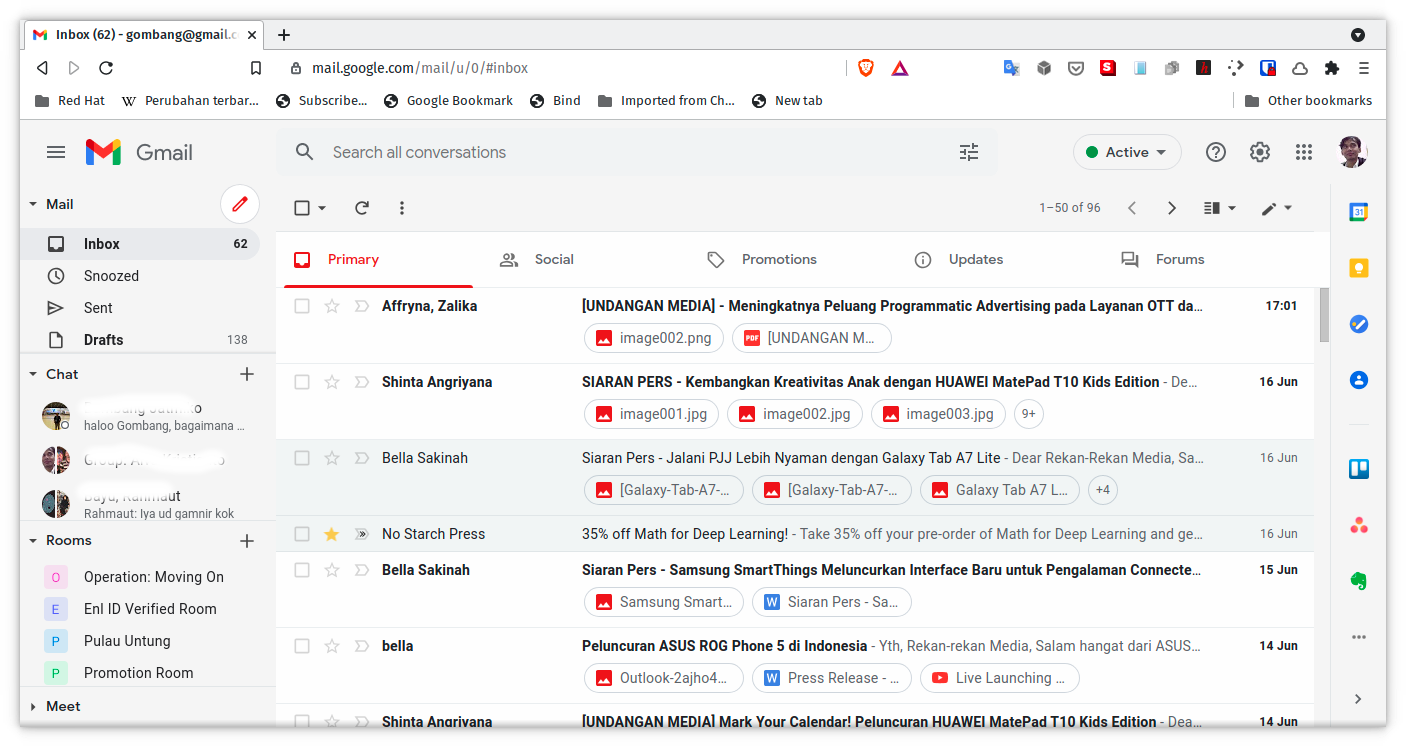1406x747 pixels.
Task: Open browser extensions puzzle icon
Action: [x=1332, y=68]
